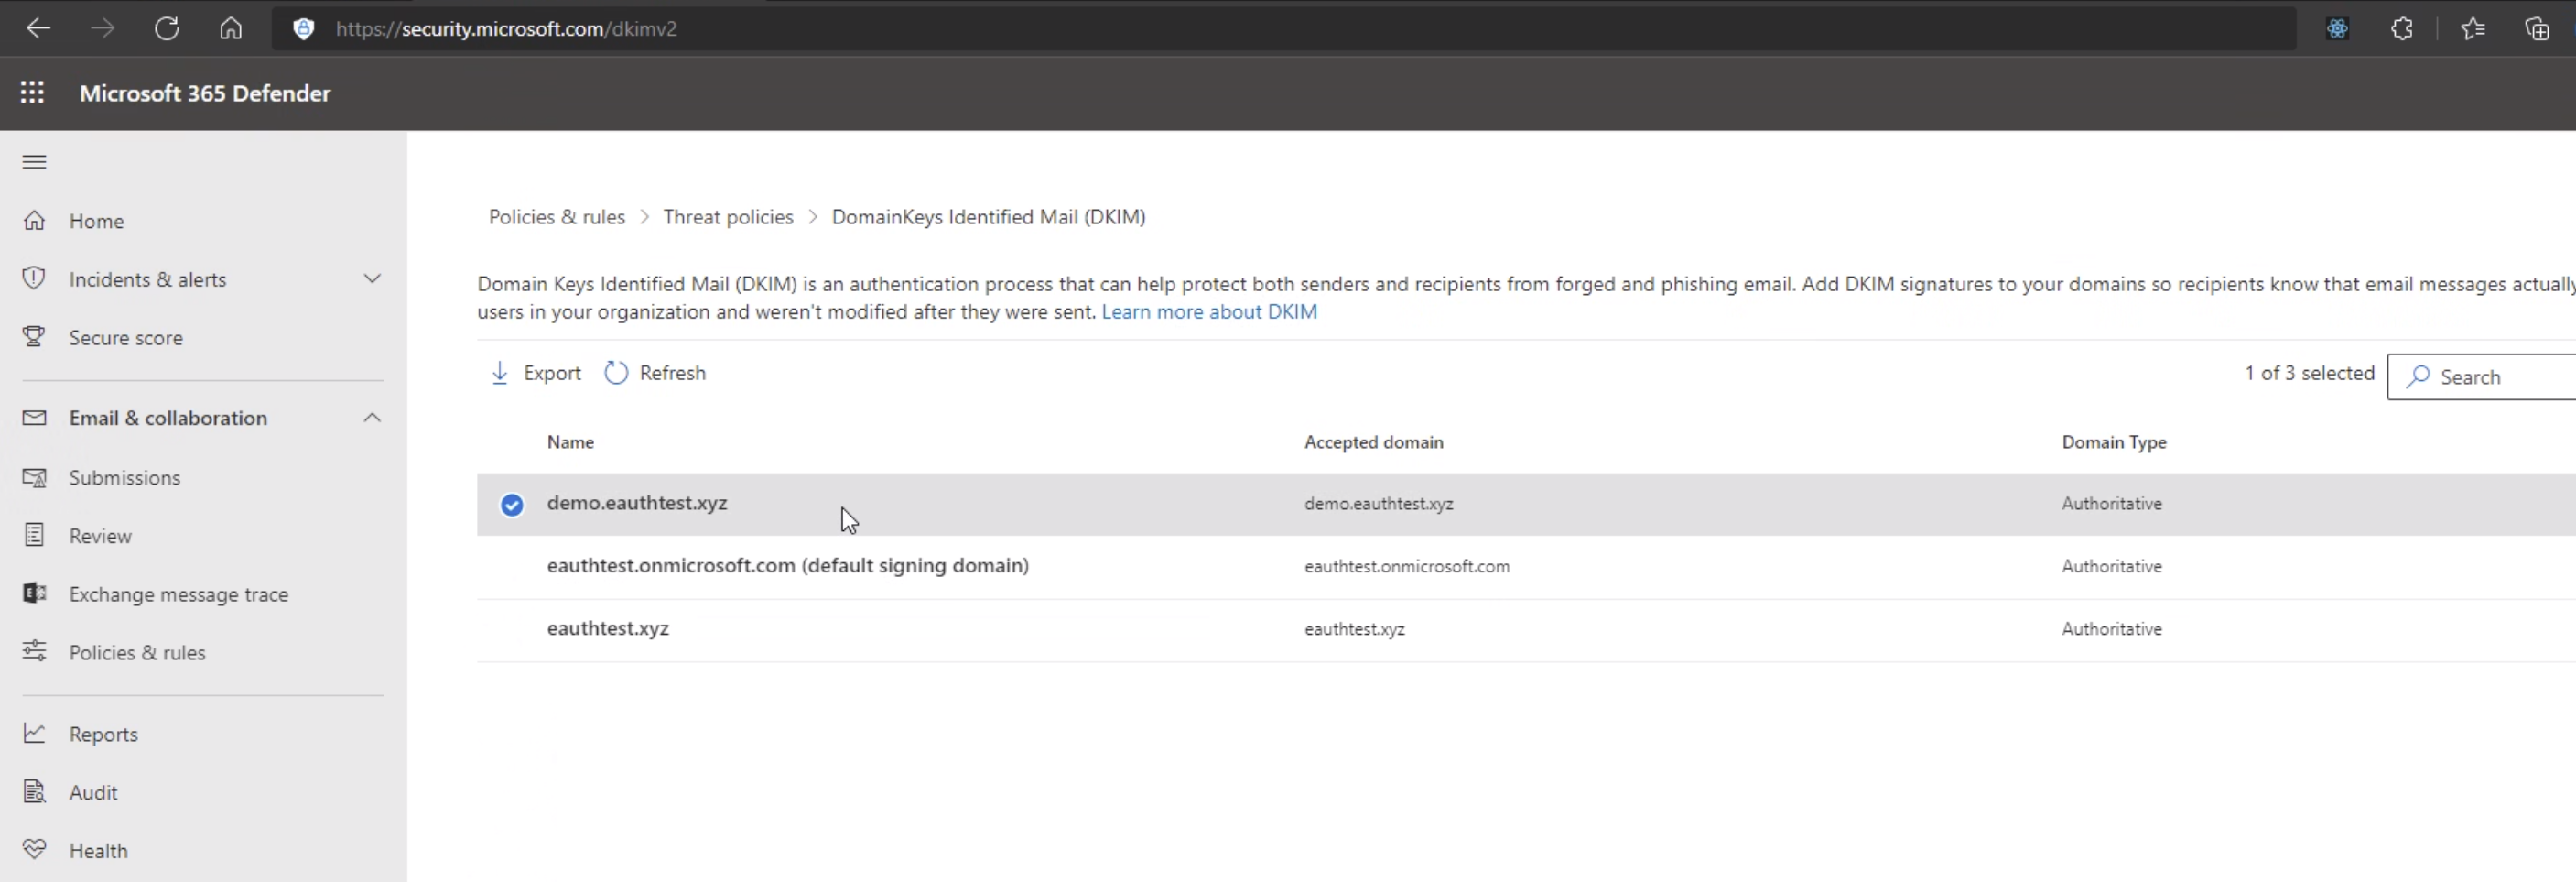Click the Reports chart icon

(34, 733)
